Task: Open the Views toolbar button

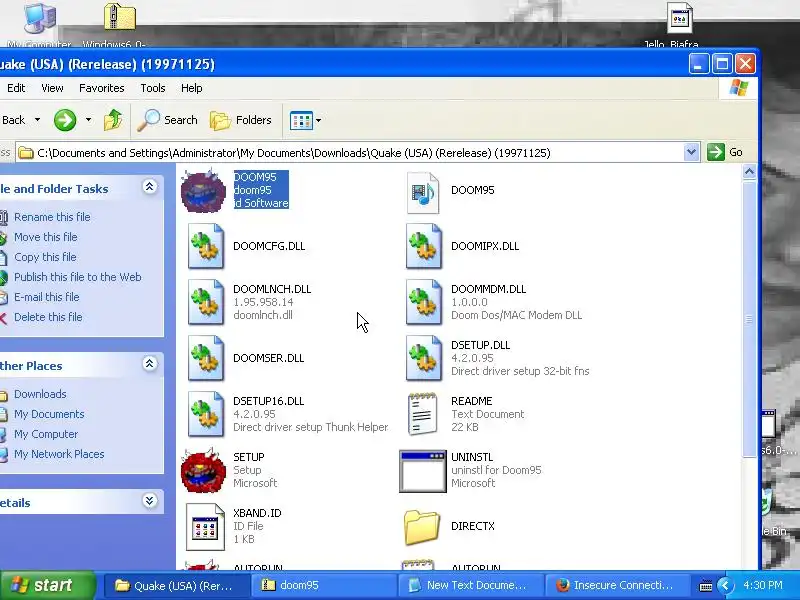Action: pos(302,121)
